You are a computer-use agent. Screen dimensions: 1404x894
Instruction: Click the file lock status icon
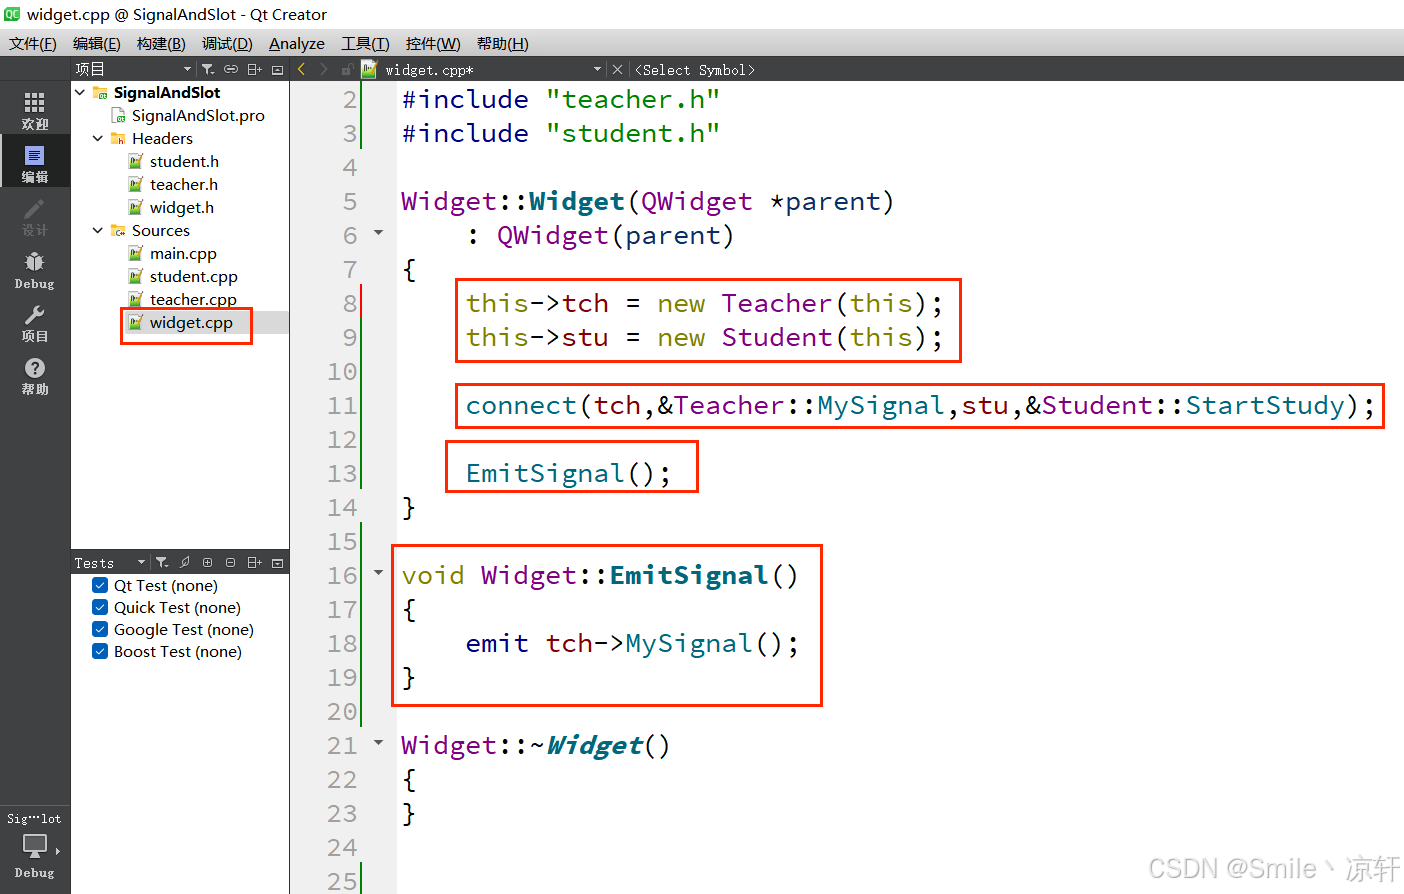coord(347,69)
